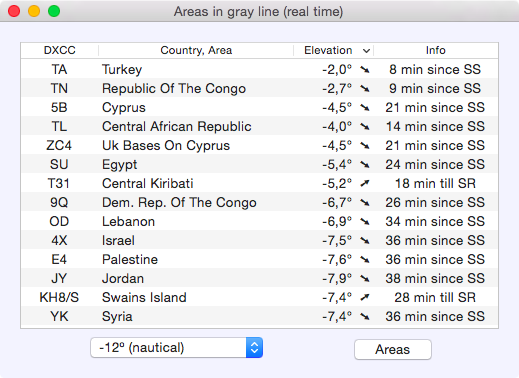
Task: Click the rising arrow icon for Swains Island
Action: (365, 297)
